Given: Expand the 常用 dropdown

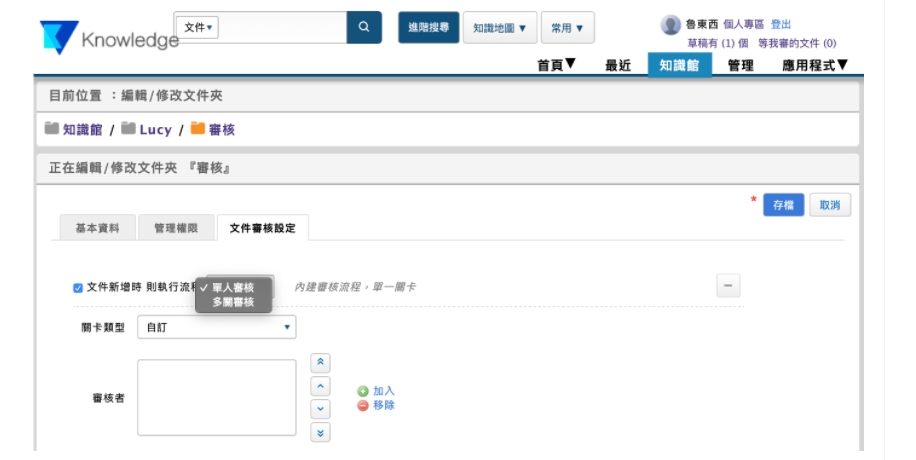Looking at the screenshot, I should coord(568,28).
